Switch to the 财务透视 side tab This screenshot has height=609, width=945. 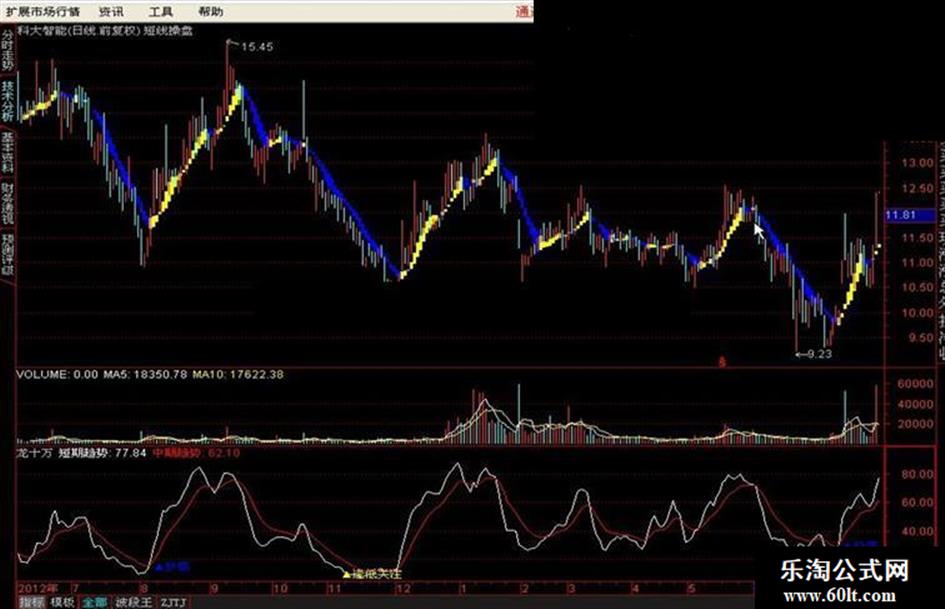7,204
